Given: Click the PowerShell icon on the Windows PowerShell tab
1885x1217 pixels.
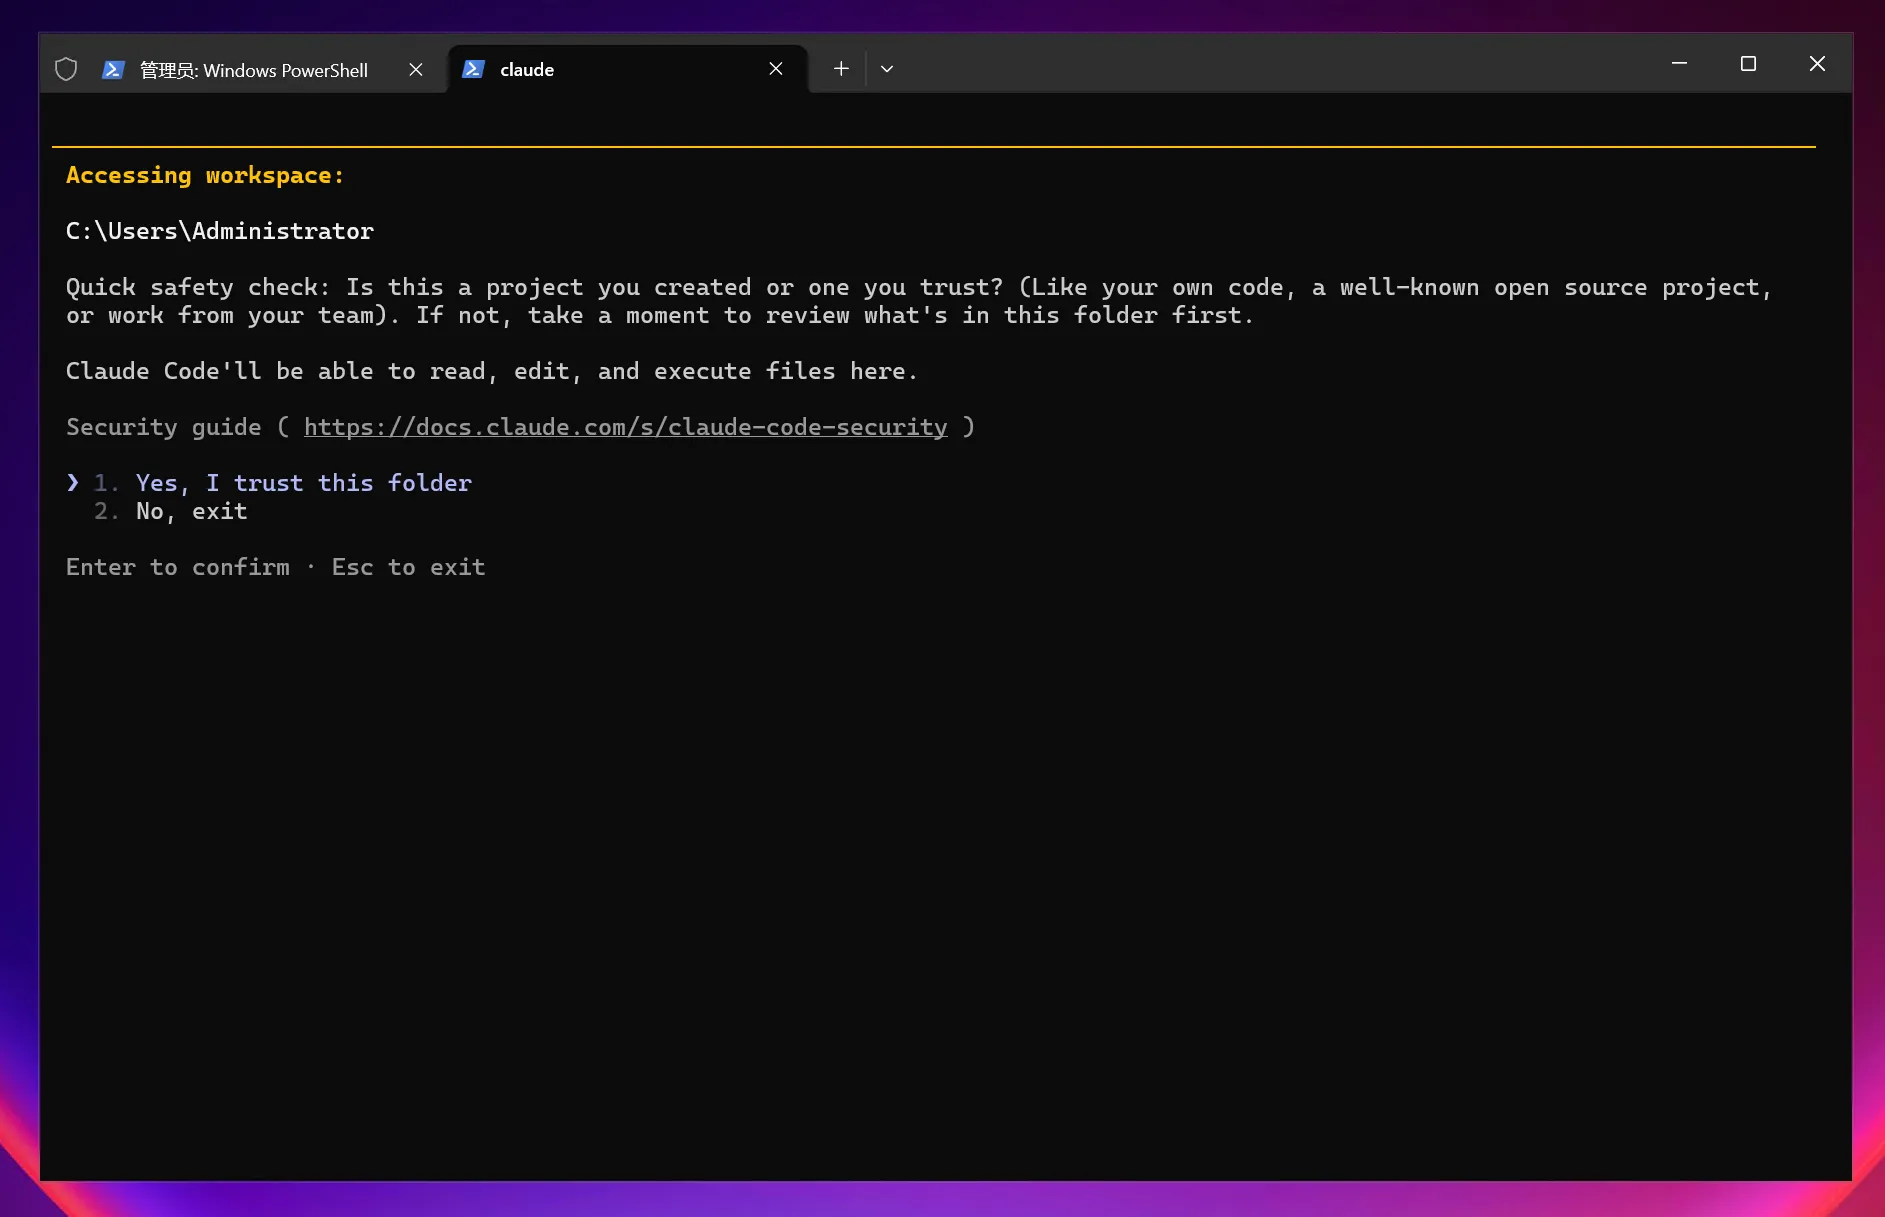Looking at the screenshot, I should tap(113, 69).
